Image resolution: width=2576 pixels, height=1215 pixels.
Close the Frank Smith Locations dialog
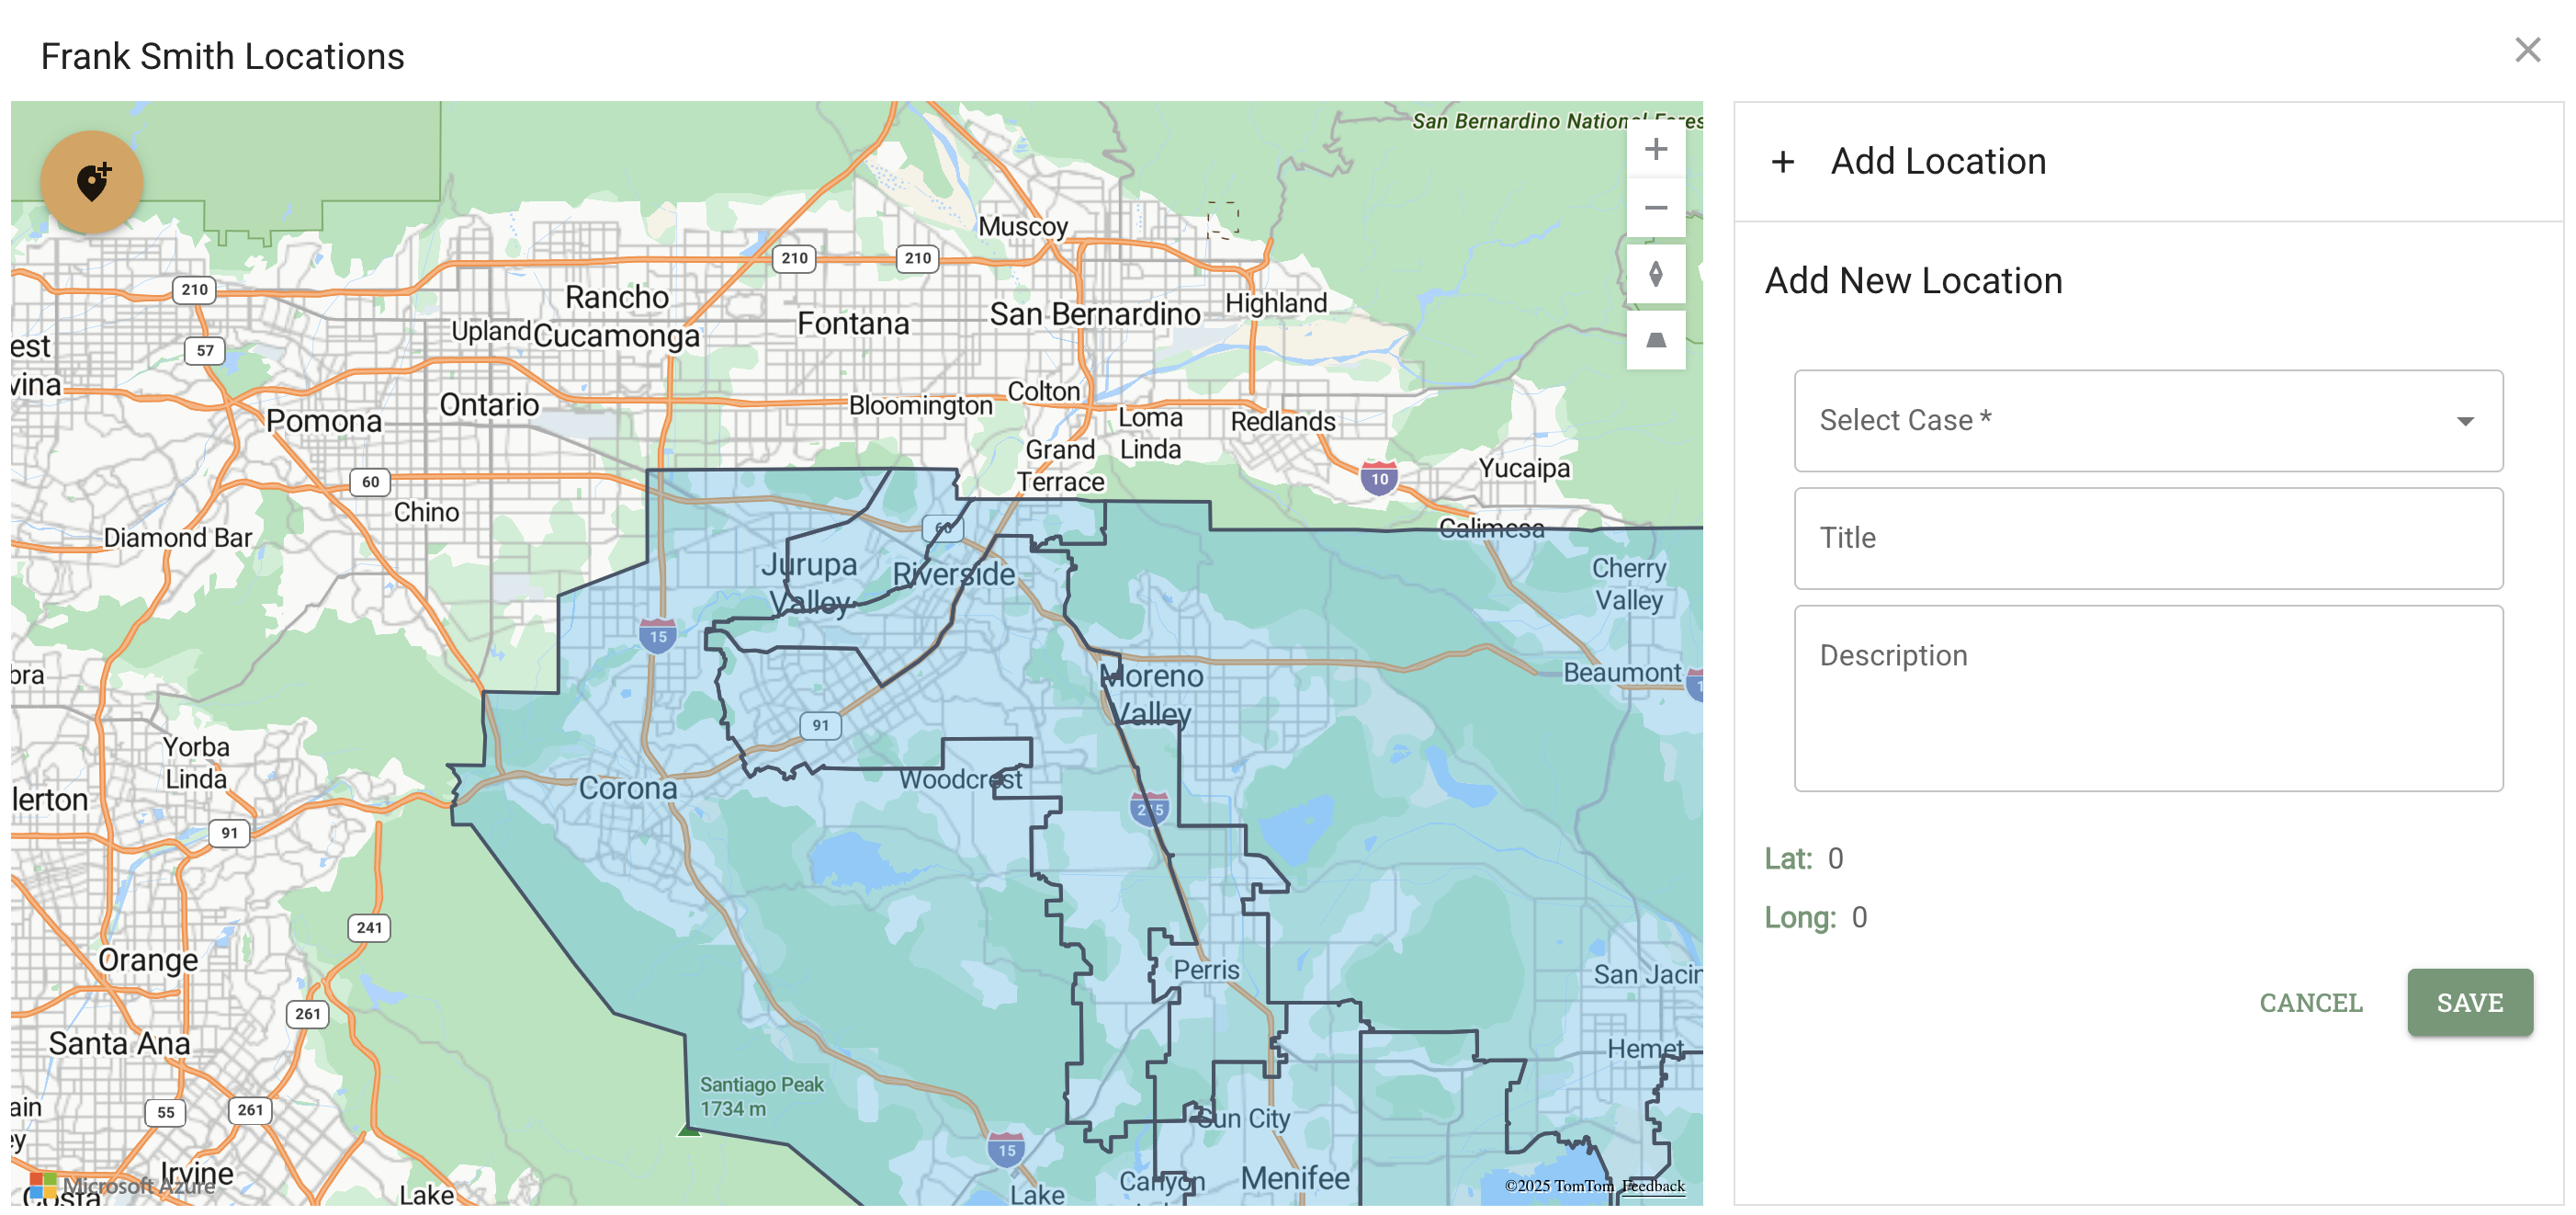tap(2527, 50)
